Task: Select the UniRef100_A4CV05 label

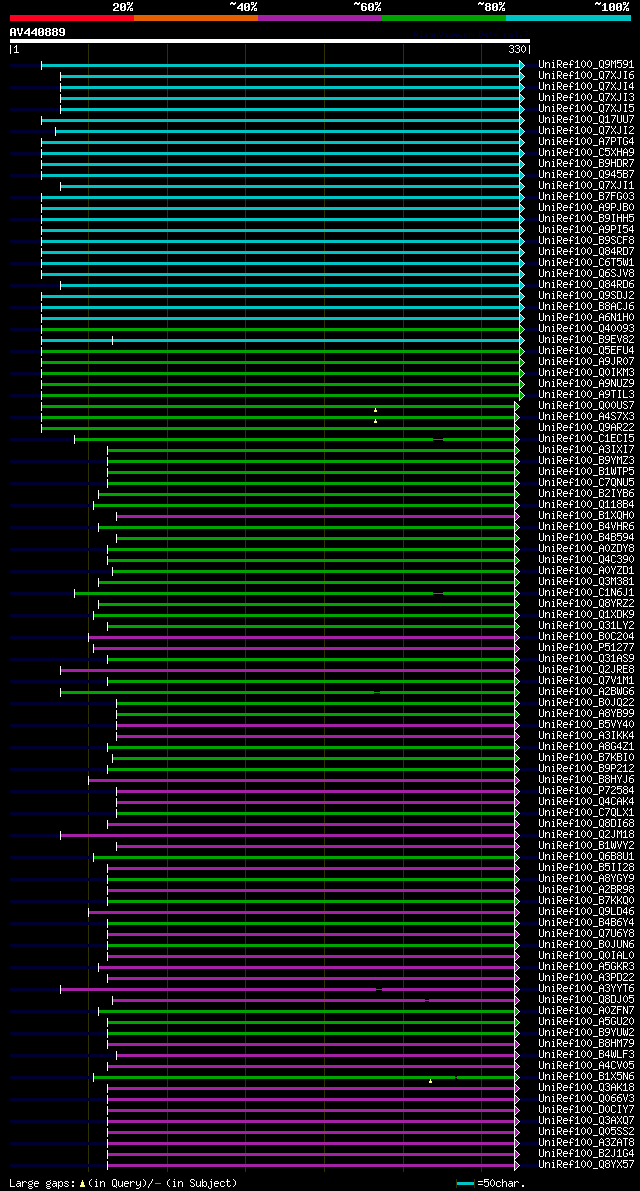Action: 586,1066
